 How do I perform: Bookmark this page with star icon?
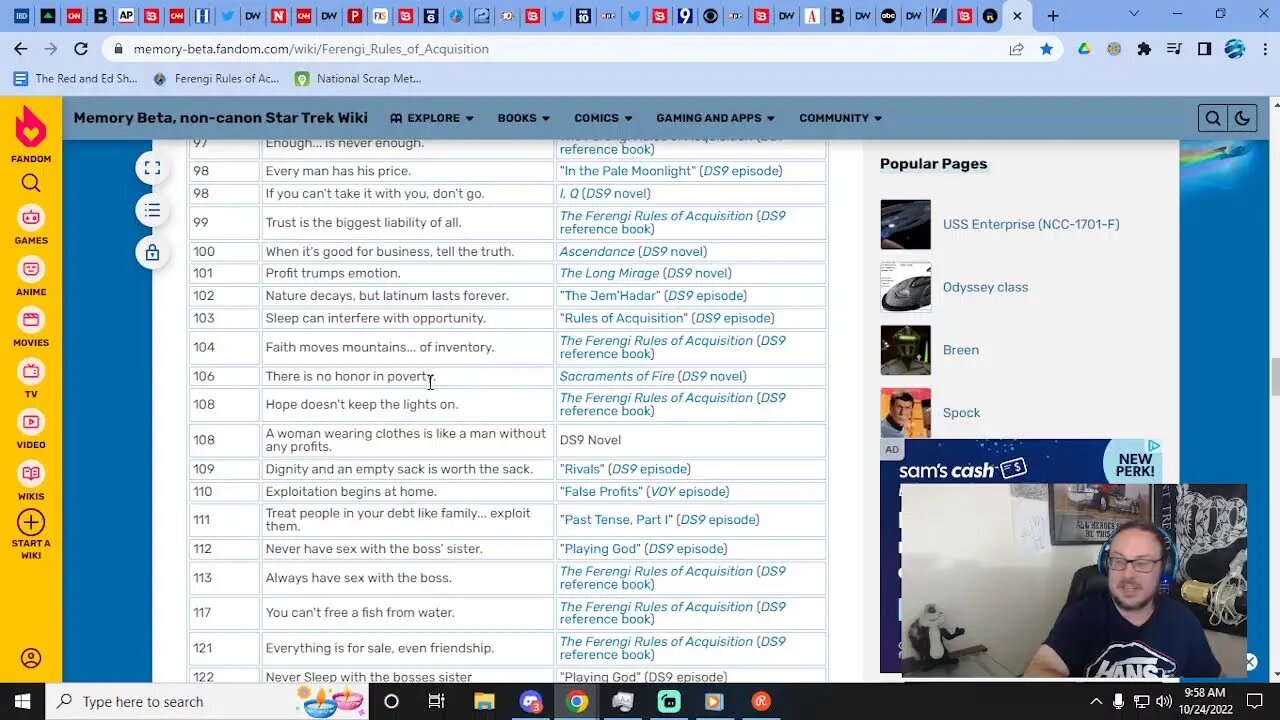pos(1046,48)
